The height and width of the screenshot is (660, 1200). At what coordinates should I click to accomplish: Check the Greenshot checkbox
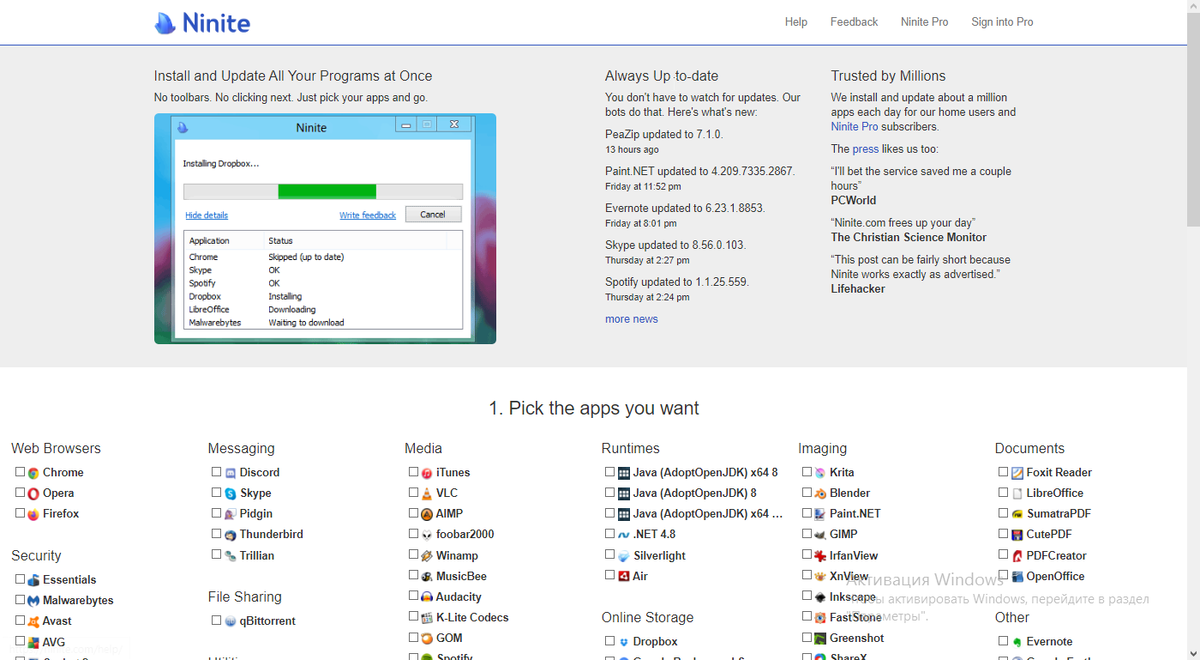click(807, 637)
